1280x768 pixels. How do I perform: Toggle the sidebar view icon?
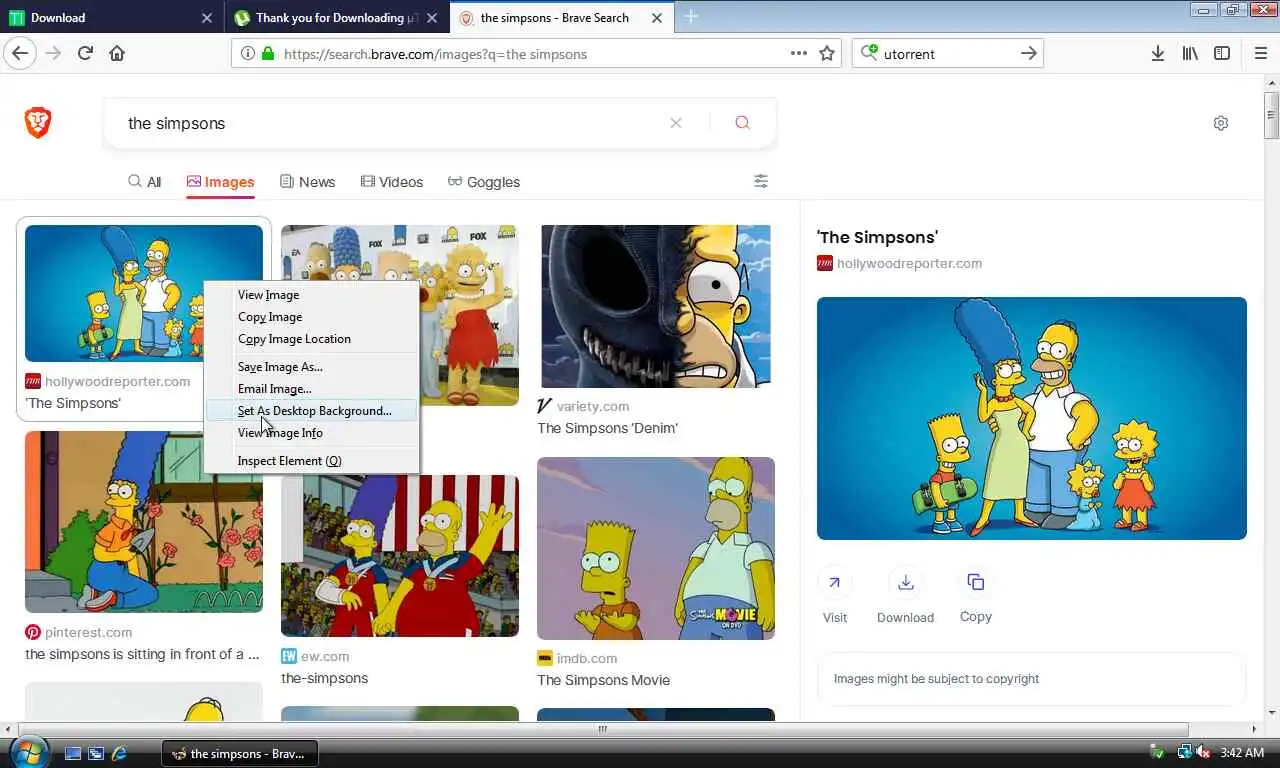[x=1222, y=53]
